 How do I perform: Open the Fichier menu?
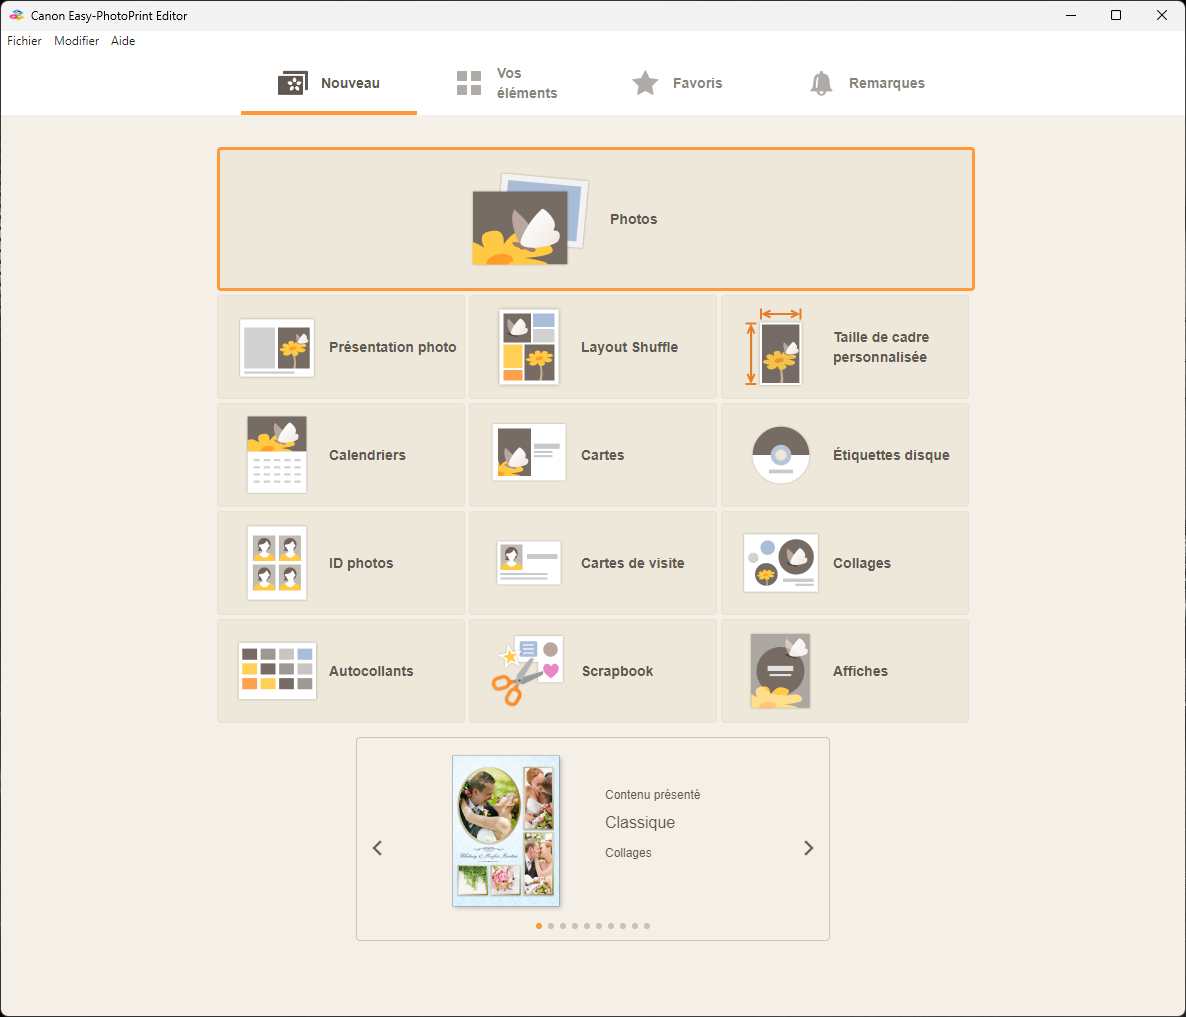click(25, 41)
